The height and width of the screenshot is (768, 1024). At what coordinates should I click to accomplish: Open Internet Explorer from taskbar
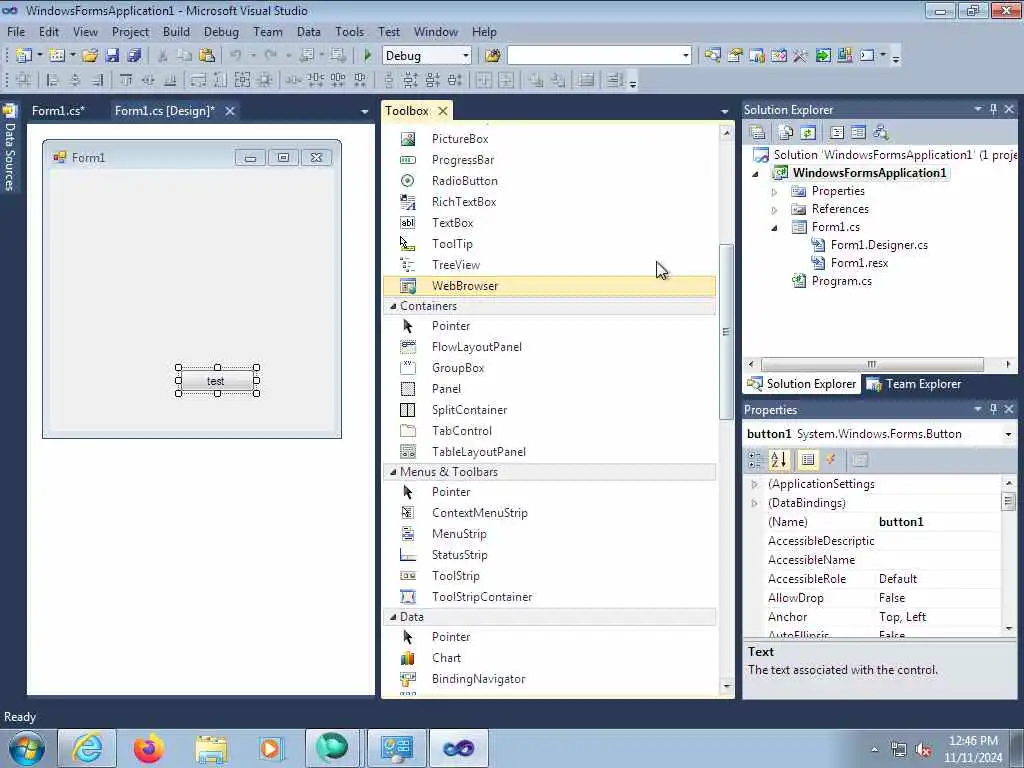(87, 748)
